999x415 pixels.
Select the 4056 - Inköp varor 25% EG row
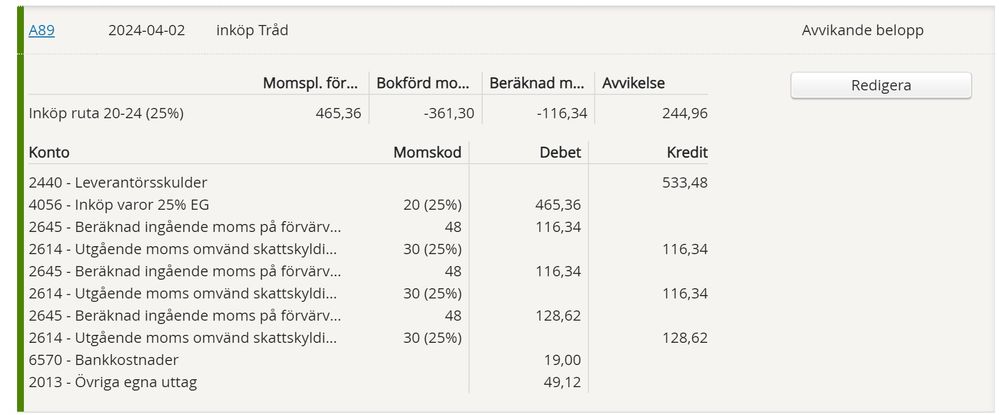(119, 204)
